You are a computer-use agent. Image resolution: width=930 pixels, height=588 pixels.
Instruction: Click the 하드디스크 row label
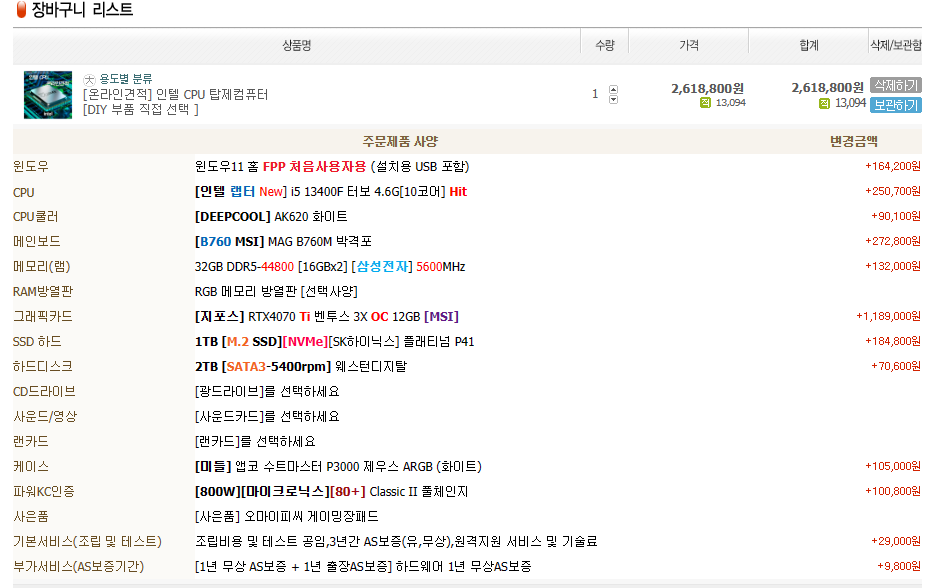point(43,366)
